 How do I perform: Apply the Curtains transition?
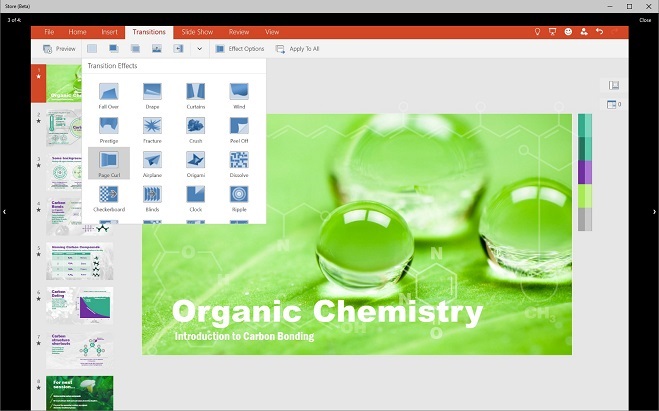pyautogui.click(x=195, y=96)
